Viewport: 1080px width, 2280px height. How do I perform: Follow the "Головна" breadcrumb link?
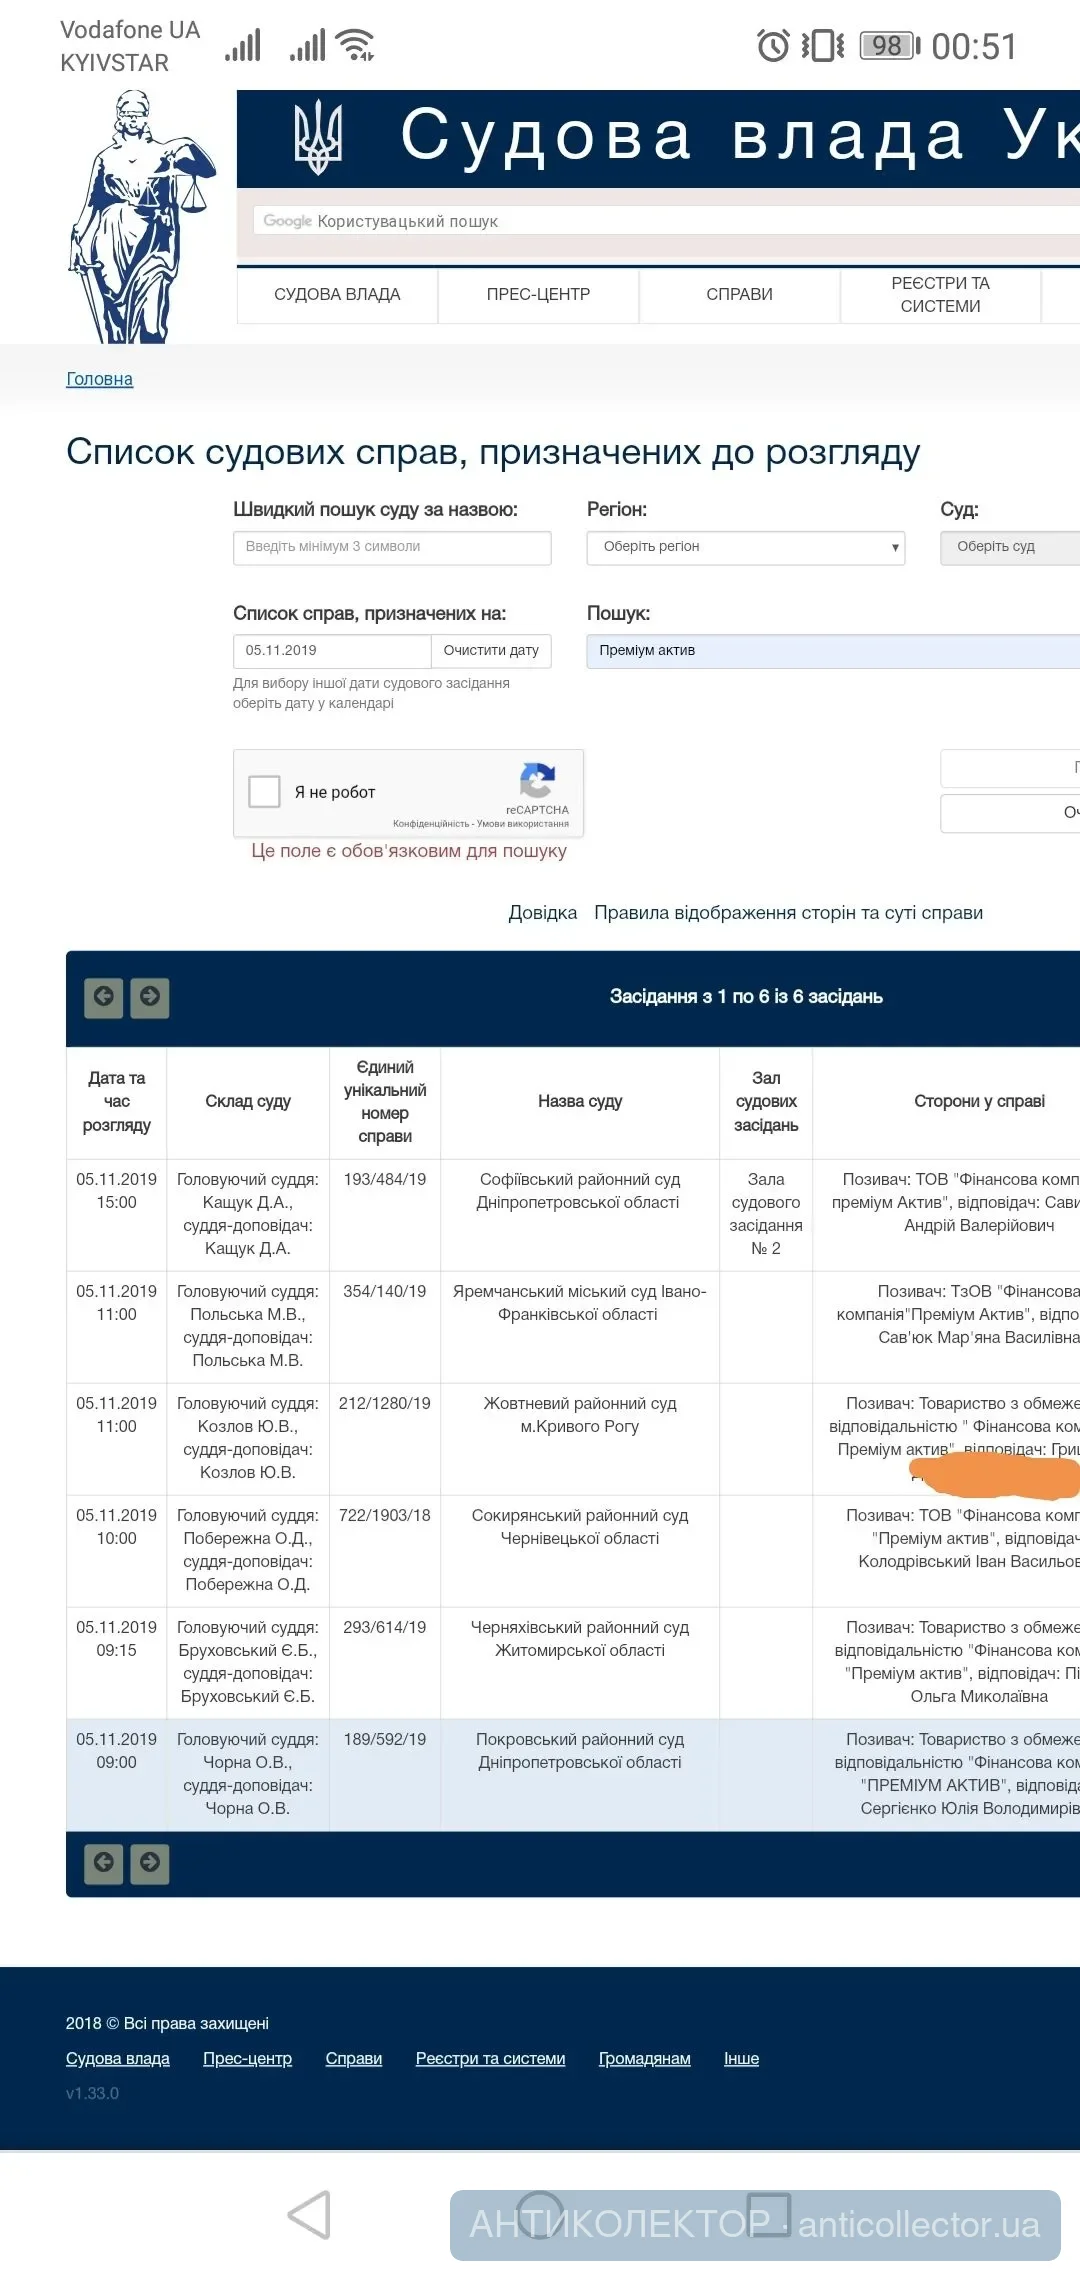(x=99, y=379)
